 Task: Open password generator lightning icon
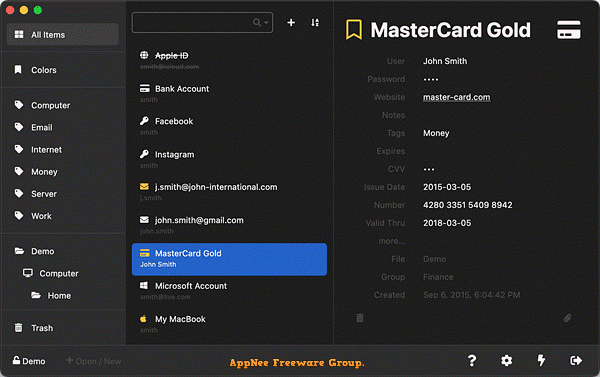click(x=541, y=360)
